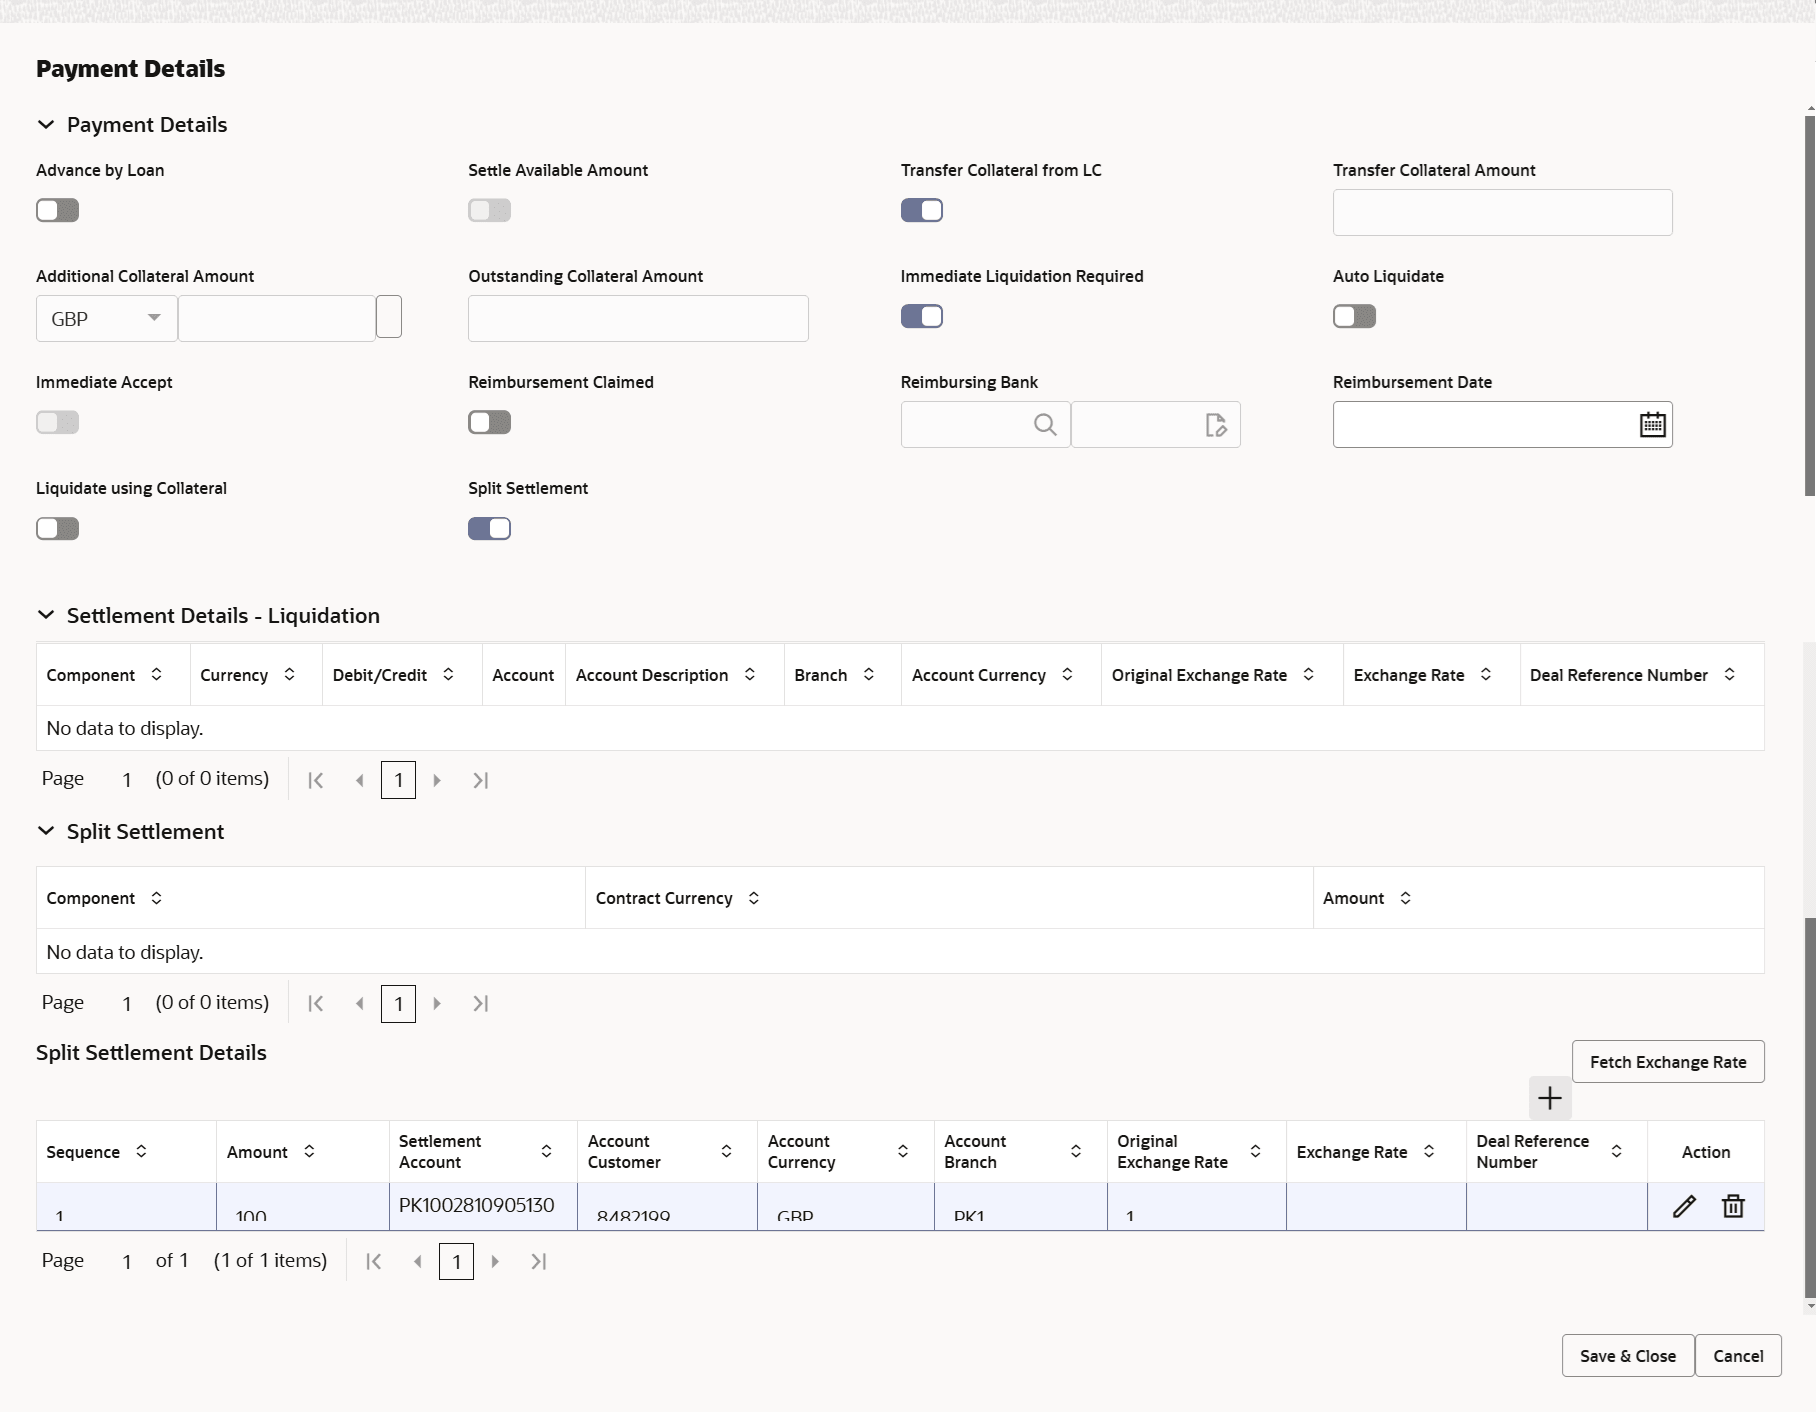Screen dimensions: 1816x1412
Task: Open the Reimbursing Bank search lookup
Action: point(1045,425)
